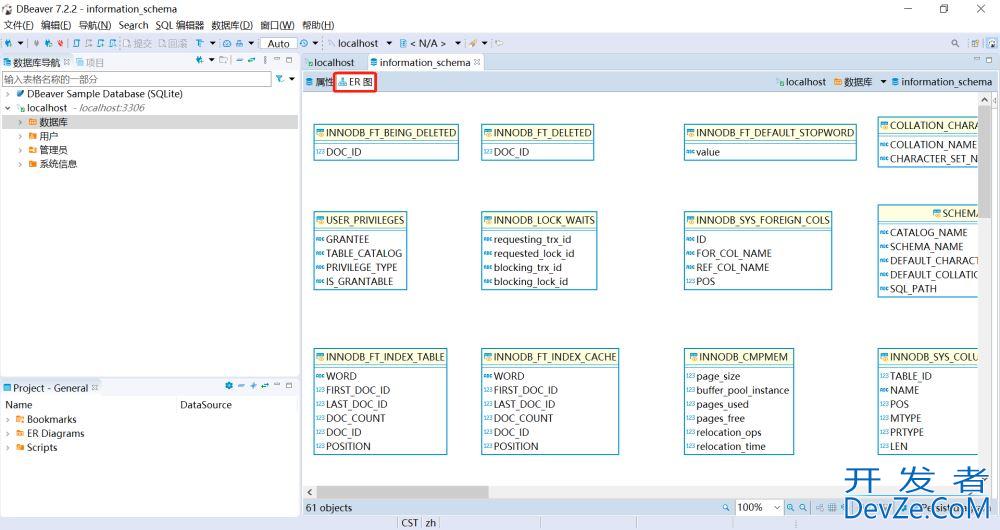Open the 数据库(D) menu
The height and width of the screenshot is (530, 1000).
232,25
